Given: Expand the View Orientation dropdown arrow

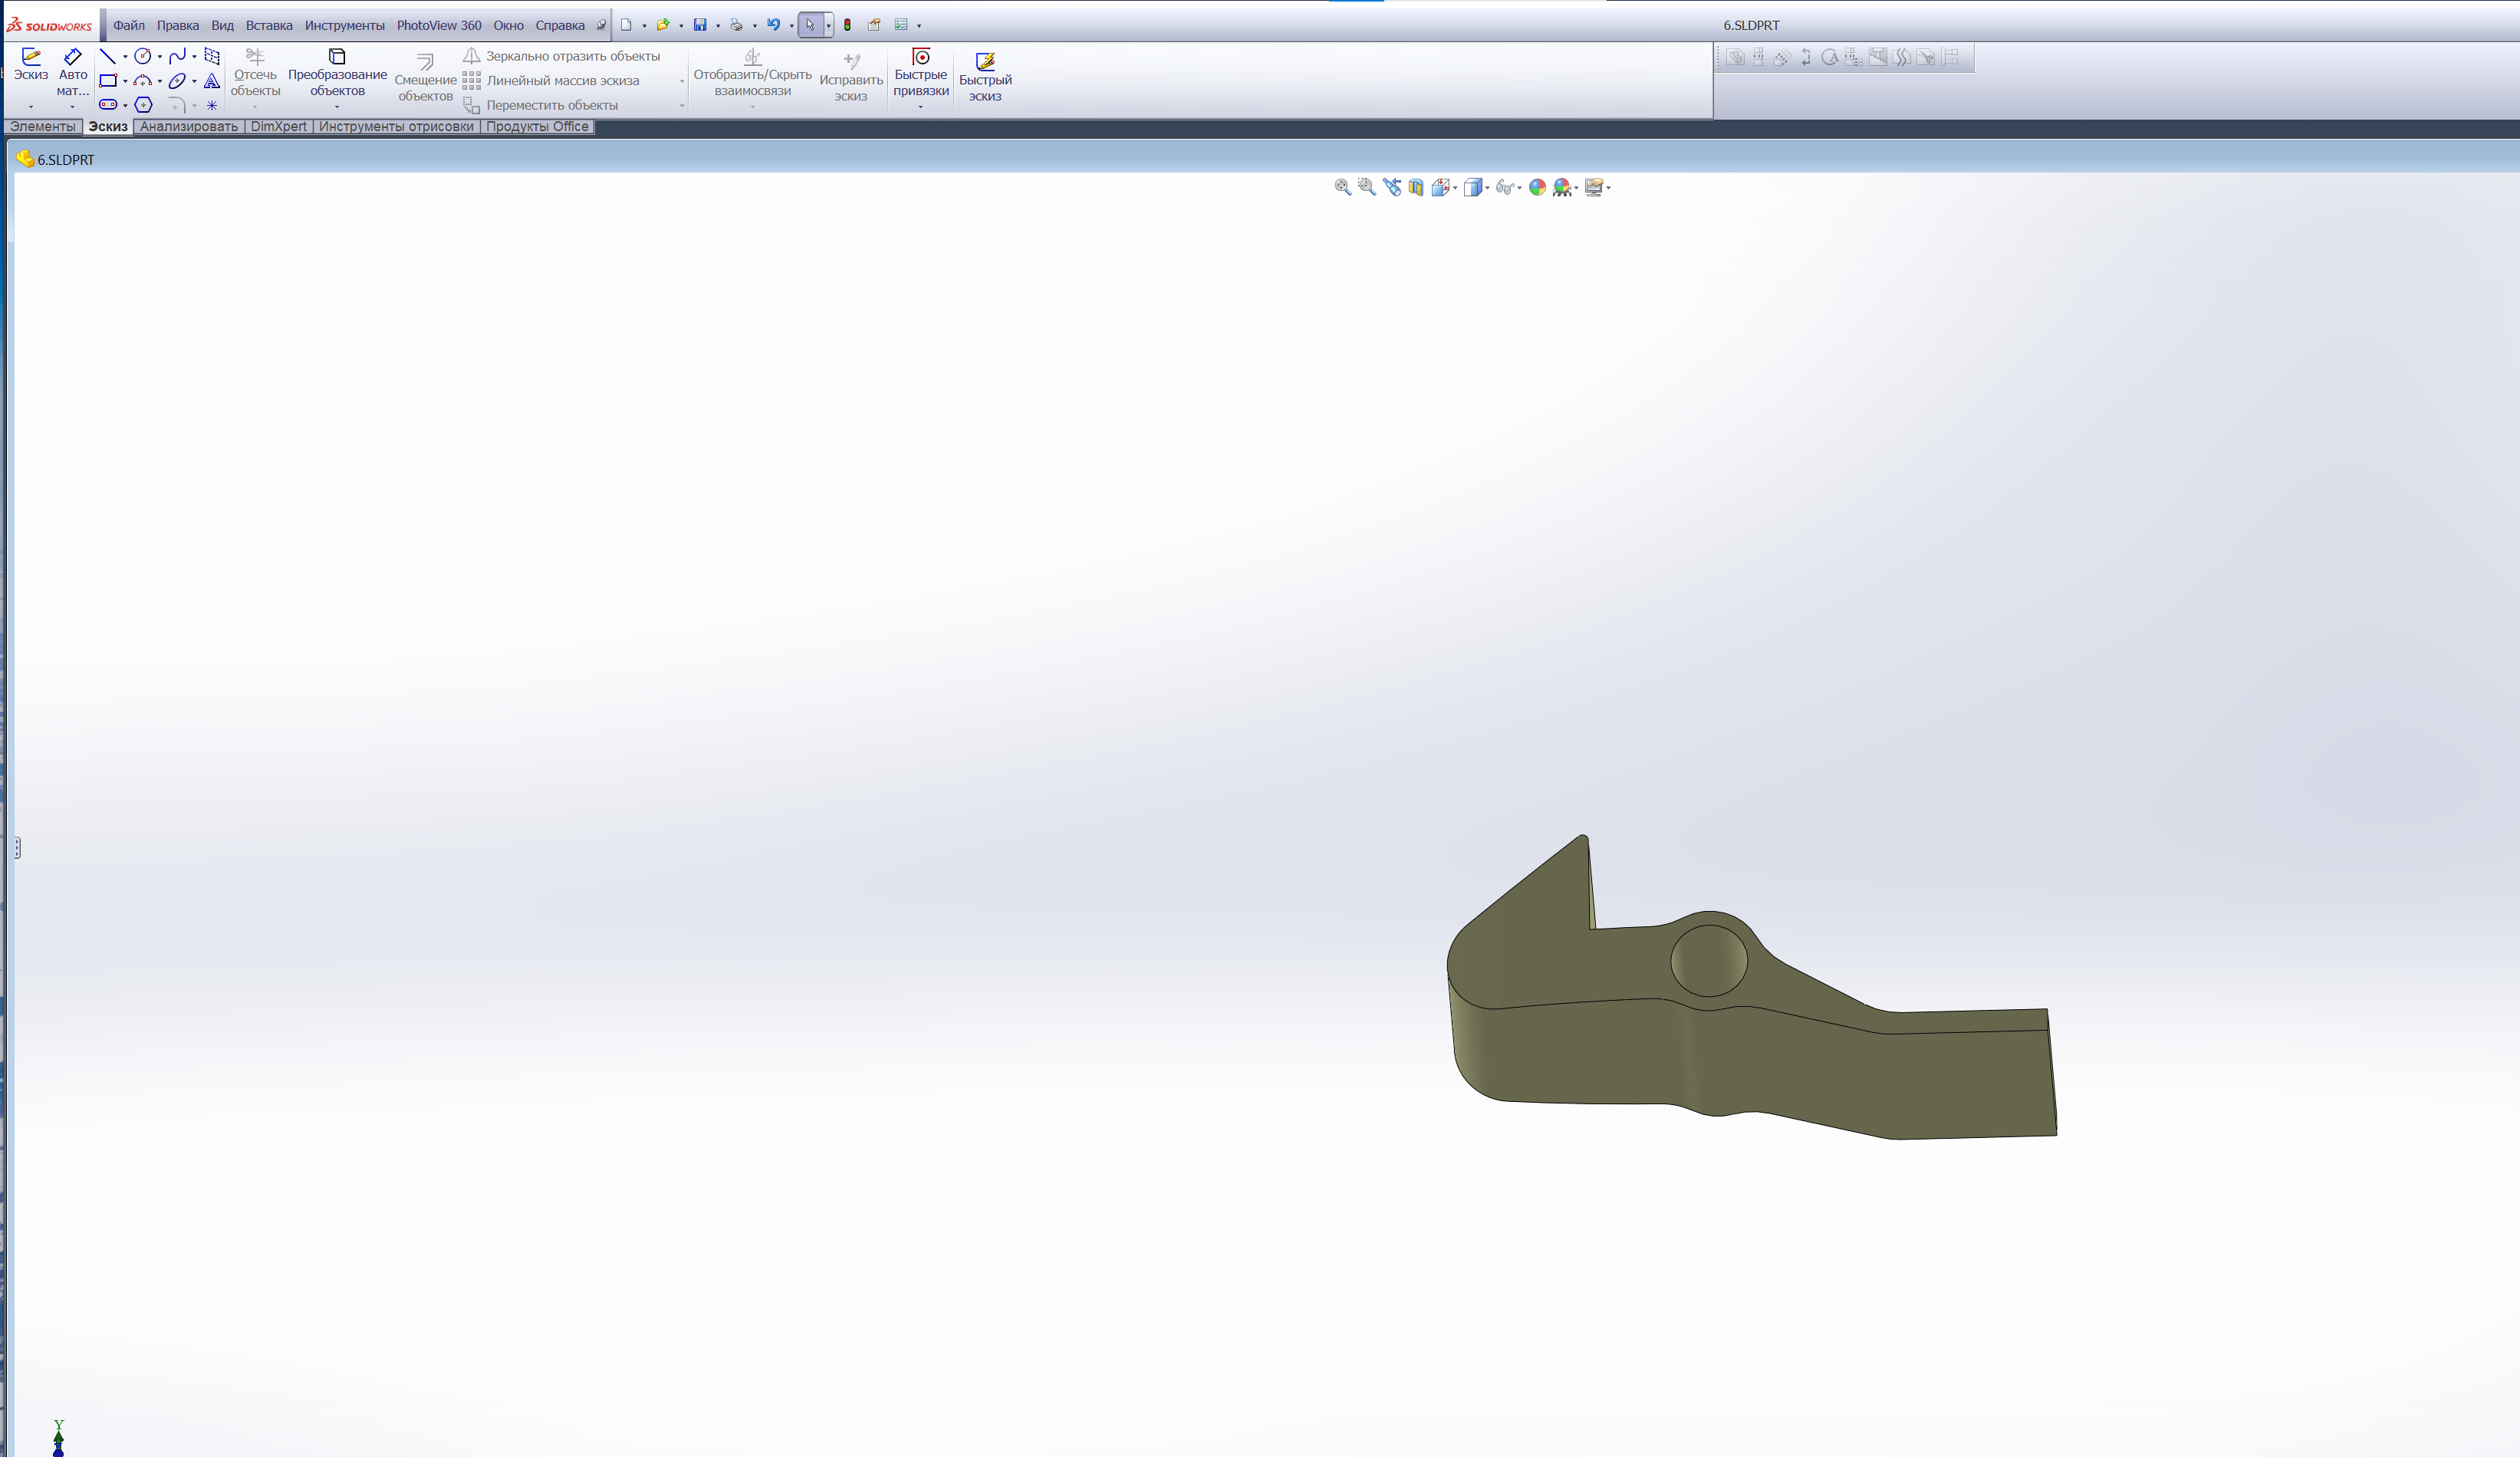Looking at the screenshot, I should [x=1455, y=188].
